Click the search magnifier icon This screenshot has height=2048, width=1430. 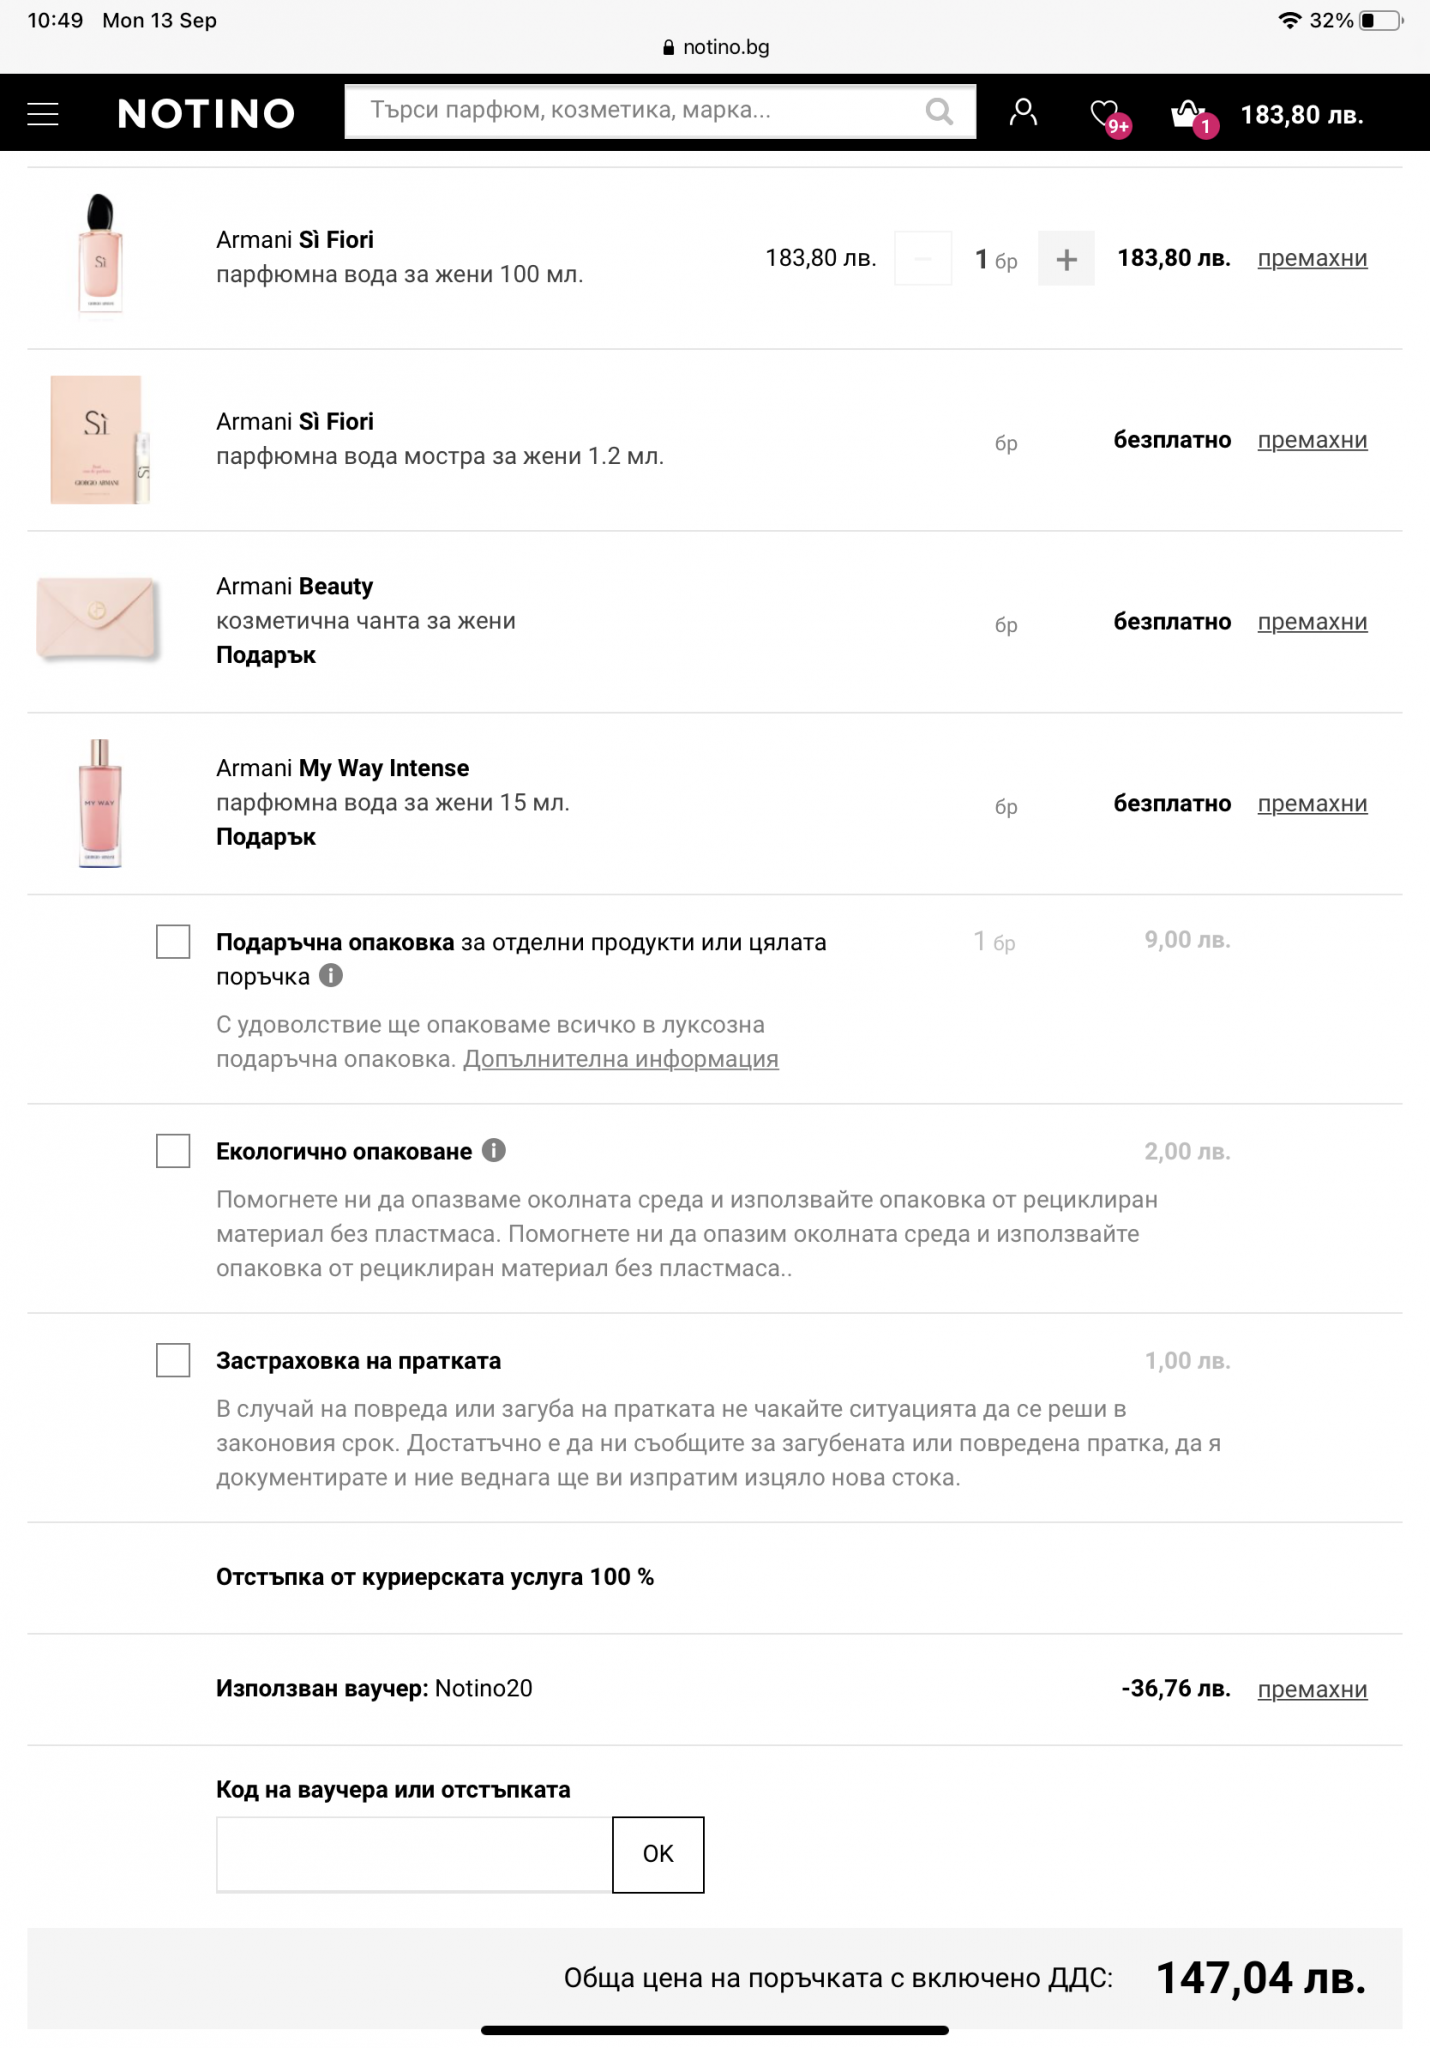(x=938, y=111)
